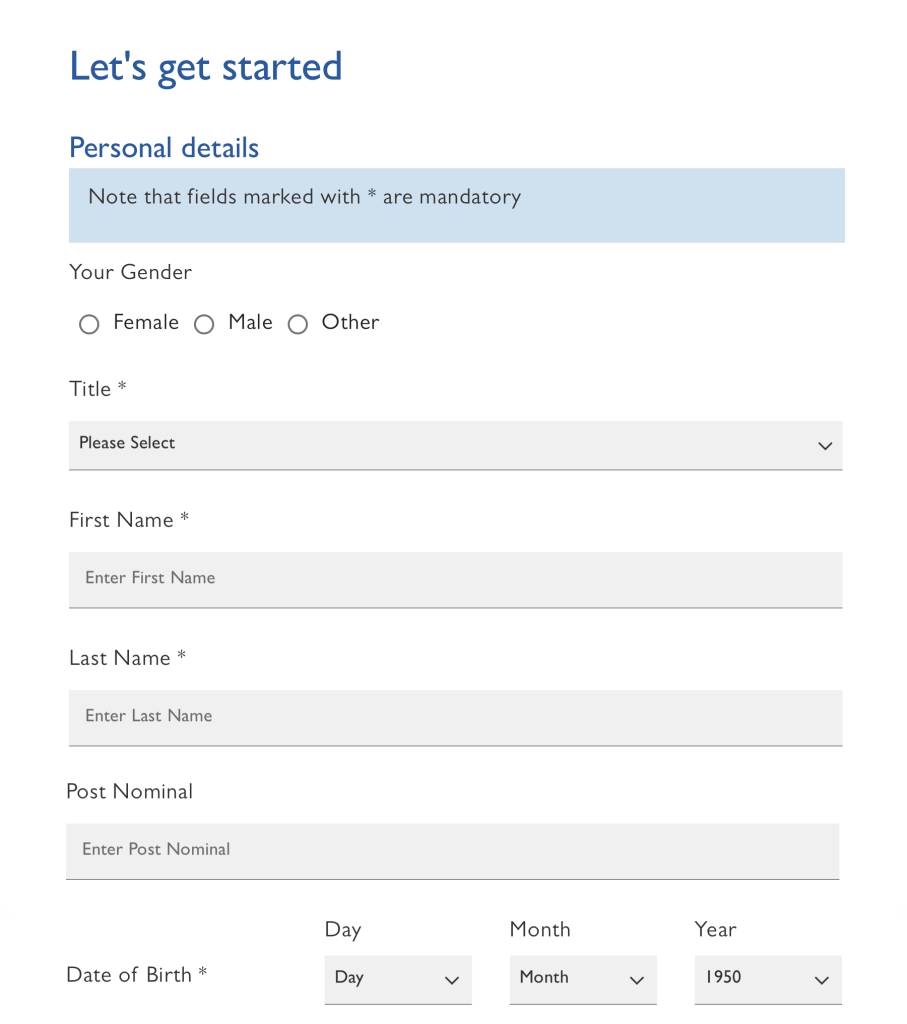The image size is (907, 1024).
Task: Click the Other label text
Action: 350,323
